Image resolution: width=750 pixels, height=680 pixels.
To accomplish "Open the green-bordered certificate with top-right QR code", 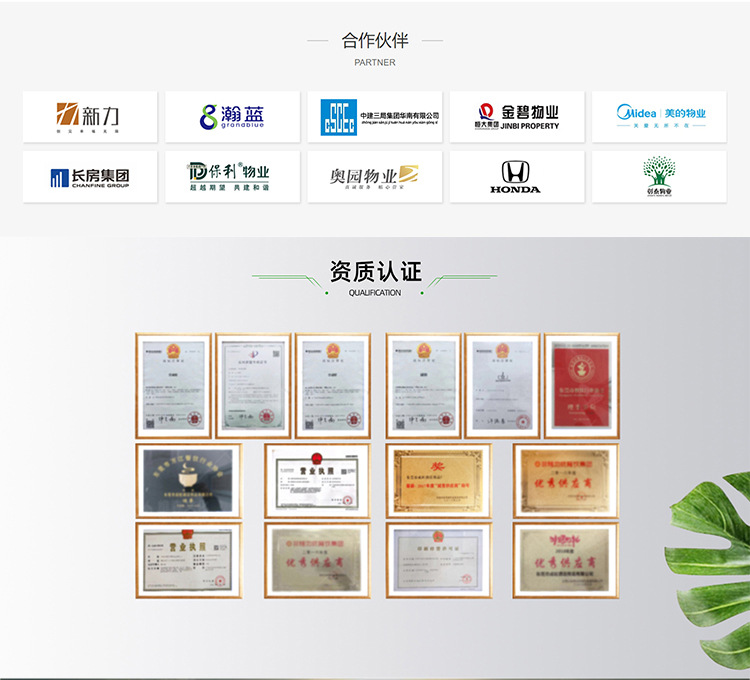I will click(253, 386).
